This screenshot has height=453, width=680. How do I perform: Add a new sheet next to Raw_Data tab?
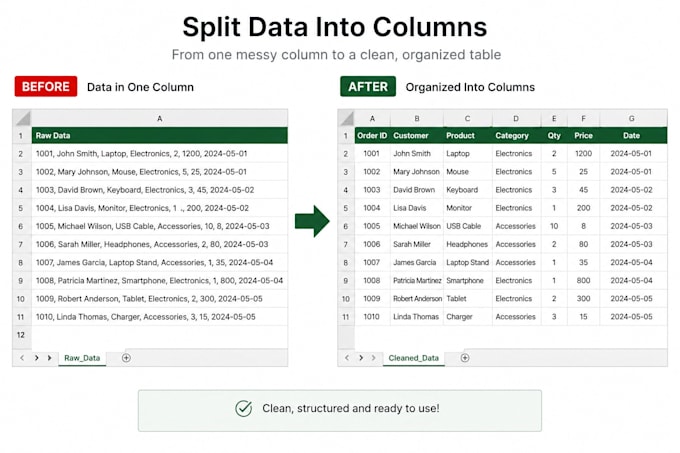(x=126, y=358)
